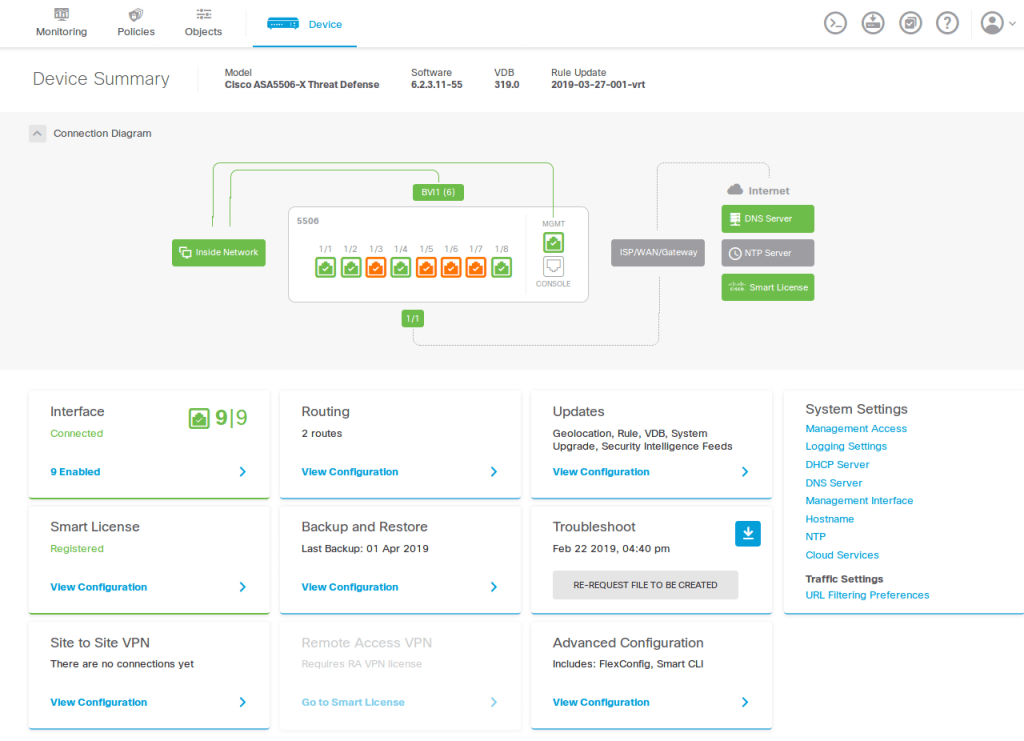Select port 1/1 interface icon
The height and width of the screenshot is (741, 1024).
coord(326,268)
